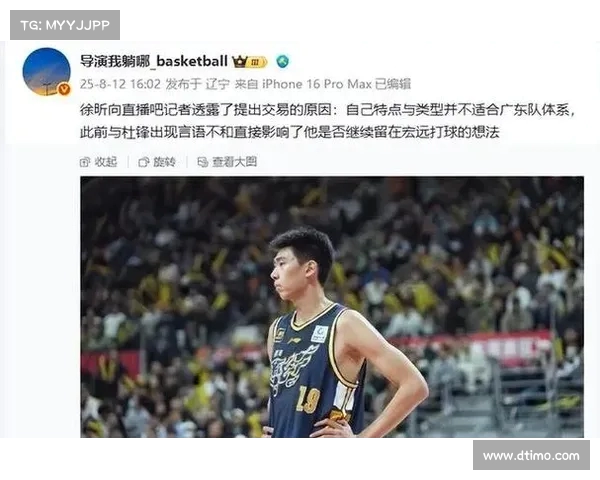Open full-size image via 查看大图 text

pyautogui.click(x=234, y=162)
